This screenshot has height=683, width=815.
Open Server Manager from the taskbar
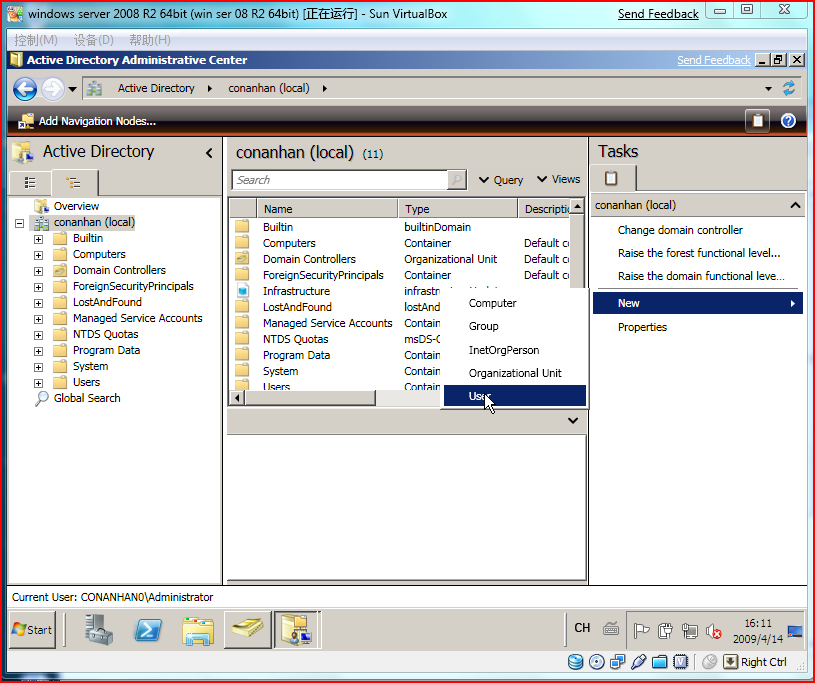(99, 630)
